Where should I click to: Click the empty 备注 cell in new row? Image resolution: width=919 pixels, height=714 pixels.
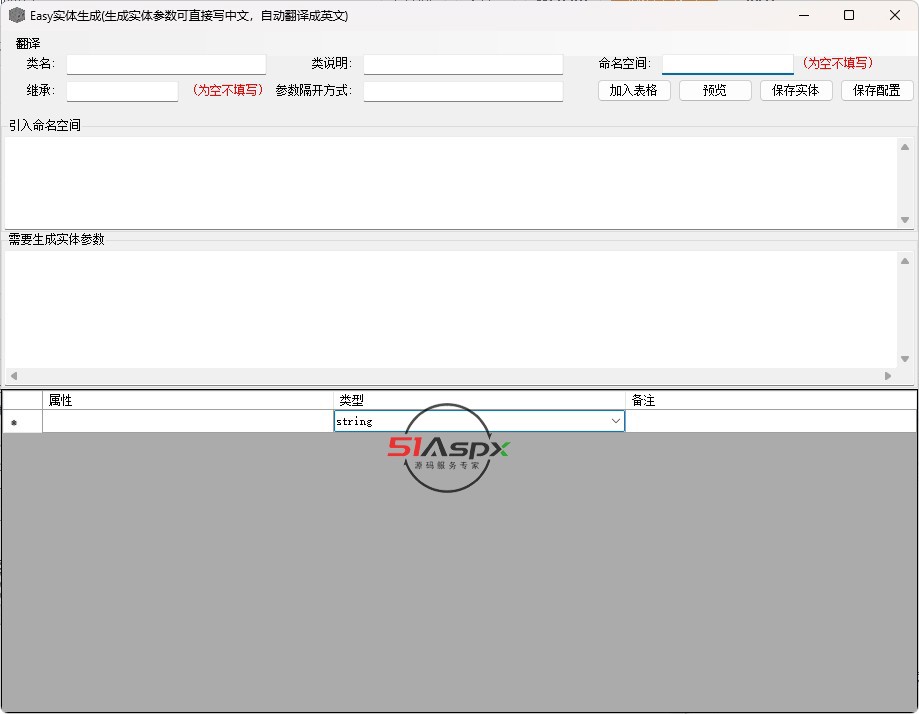click(x=771, y=421)
